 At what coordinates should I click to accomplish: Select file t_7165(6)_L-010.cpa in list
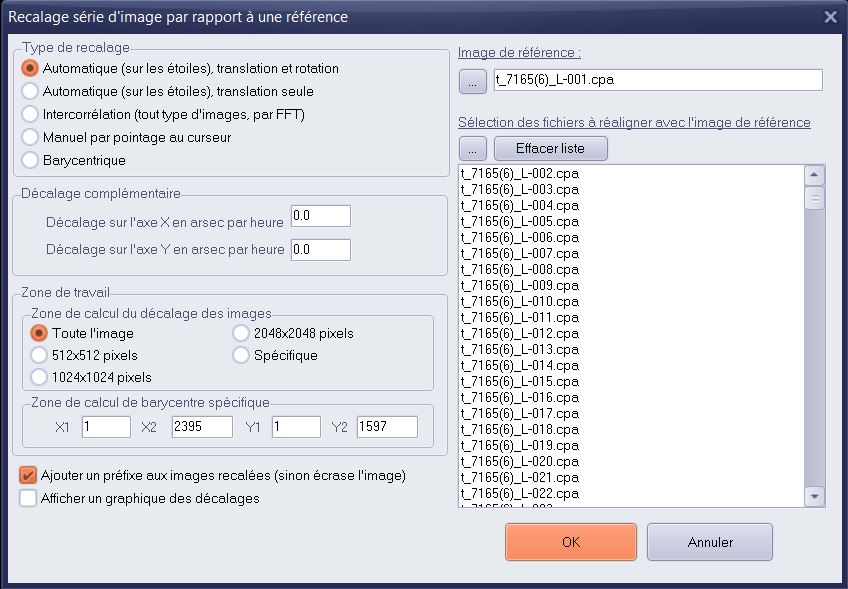tap(520, 301)
